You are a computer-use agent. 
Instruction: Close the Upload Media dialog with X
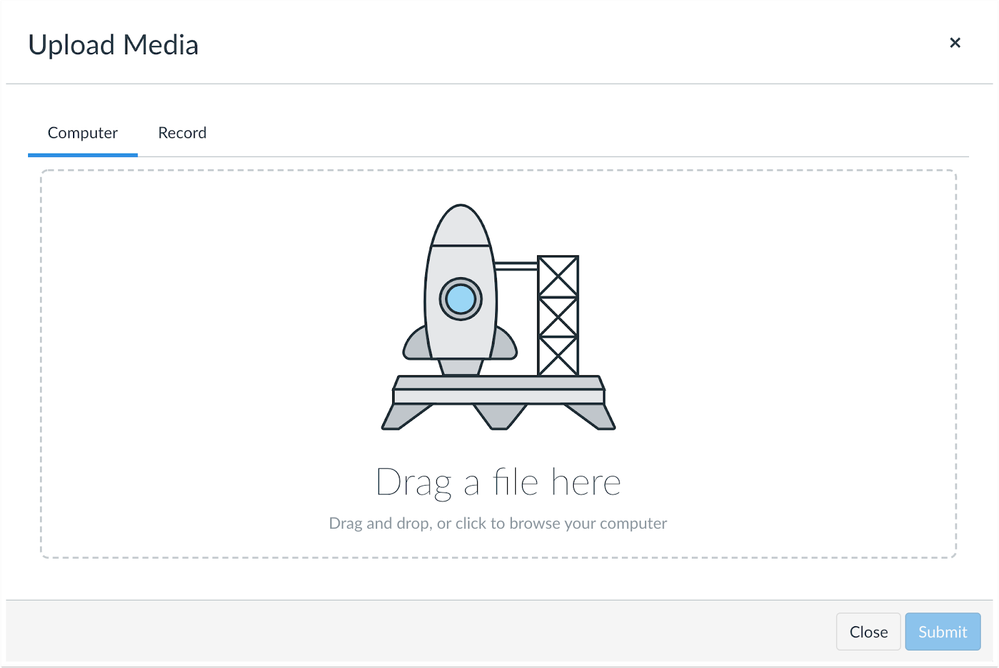(954, 43)
